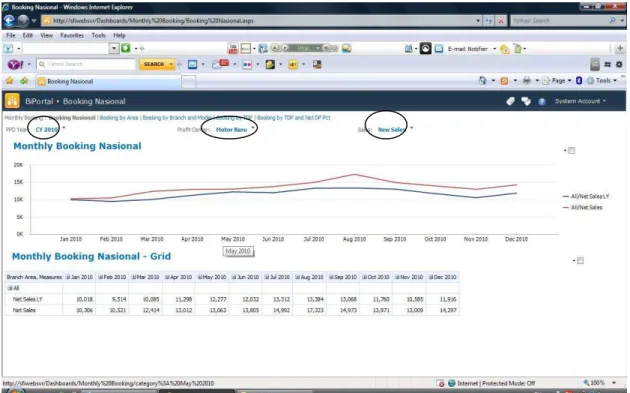630x393 pixels.
Task: Click the green arrow Go icon in the toolbar
Action: click(126, 48)
